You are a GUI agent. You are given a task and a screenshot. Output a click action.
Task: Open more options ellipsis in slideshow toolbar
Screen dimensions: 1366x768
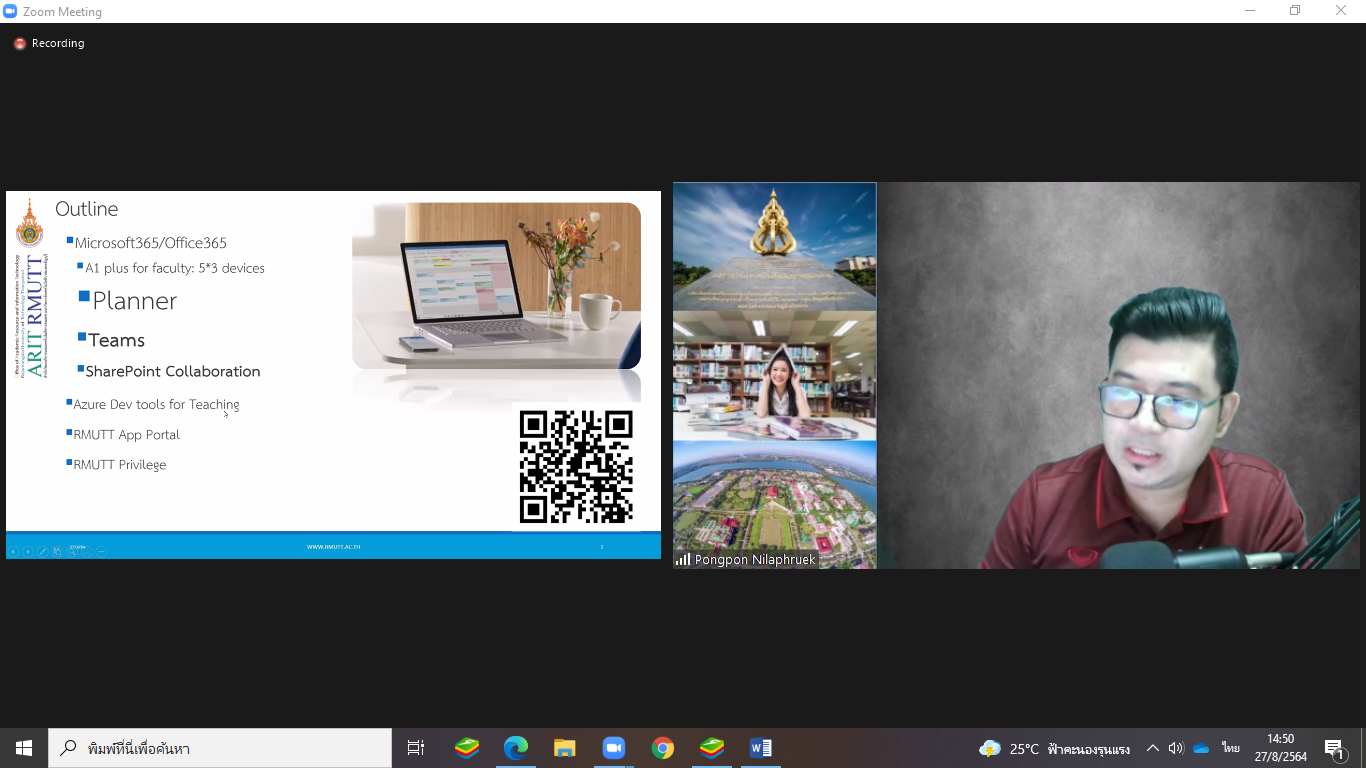(101, 551)
